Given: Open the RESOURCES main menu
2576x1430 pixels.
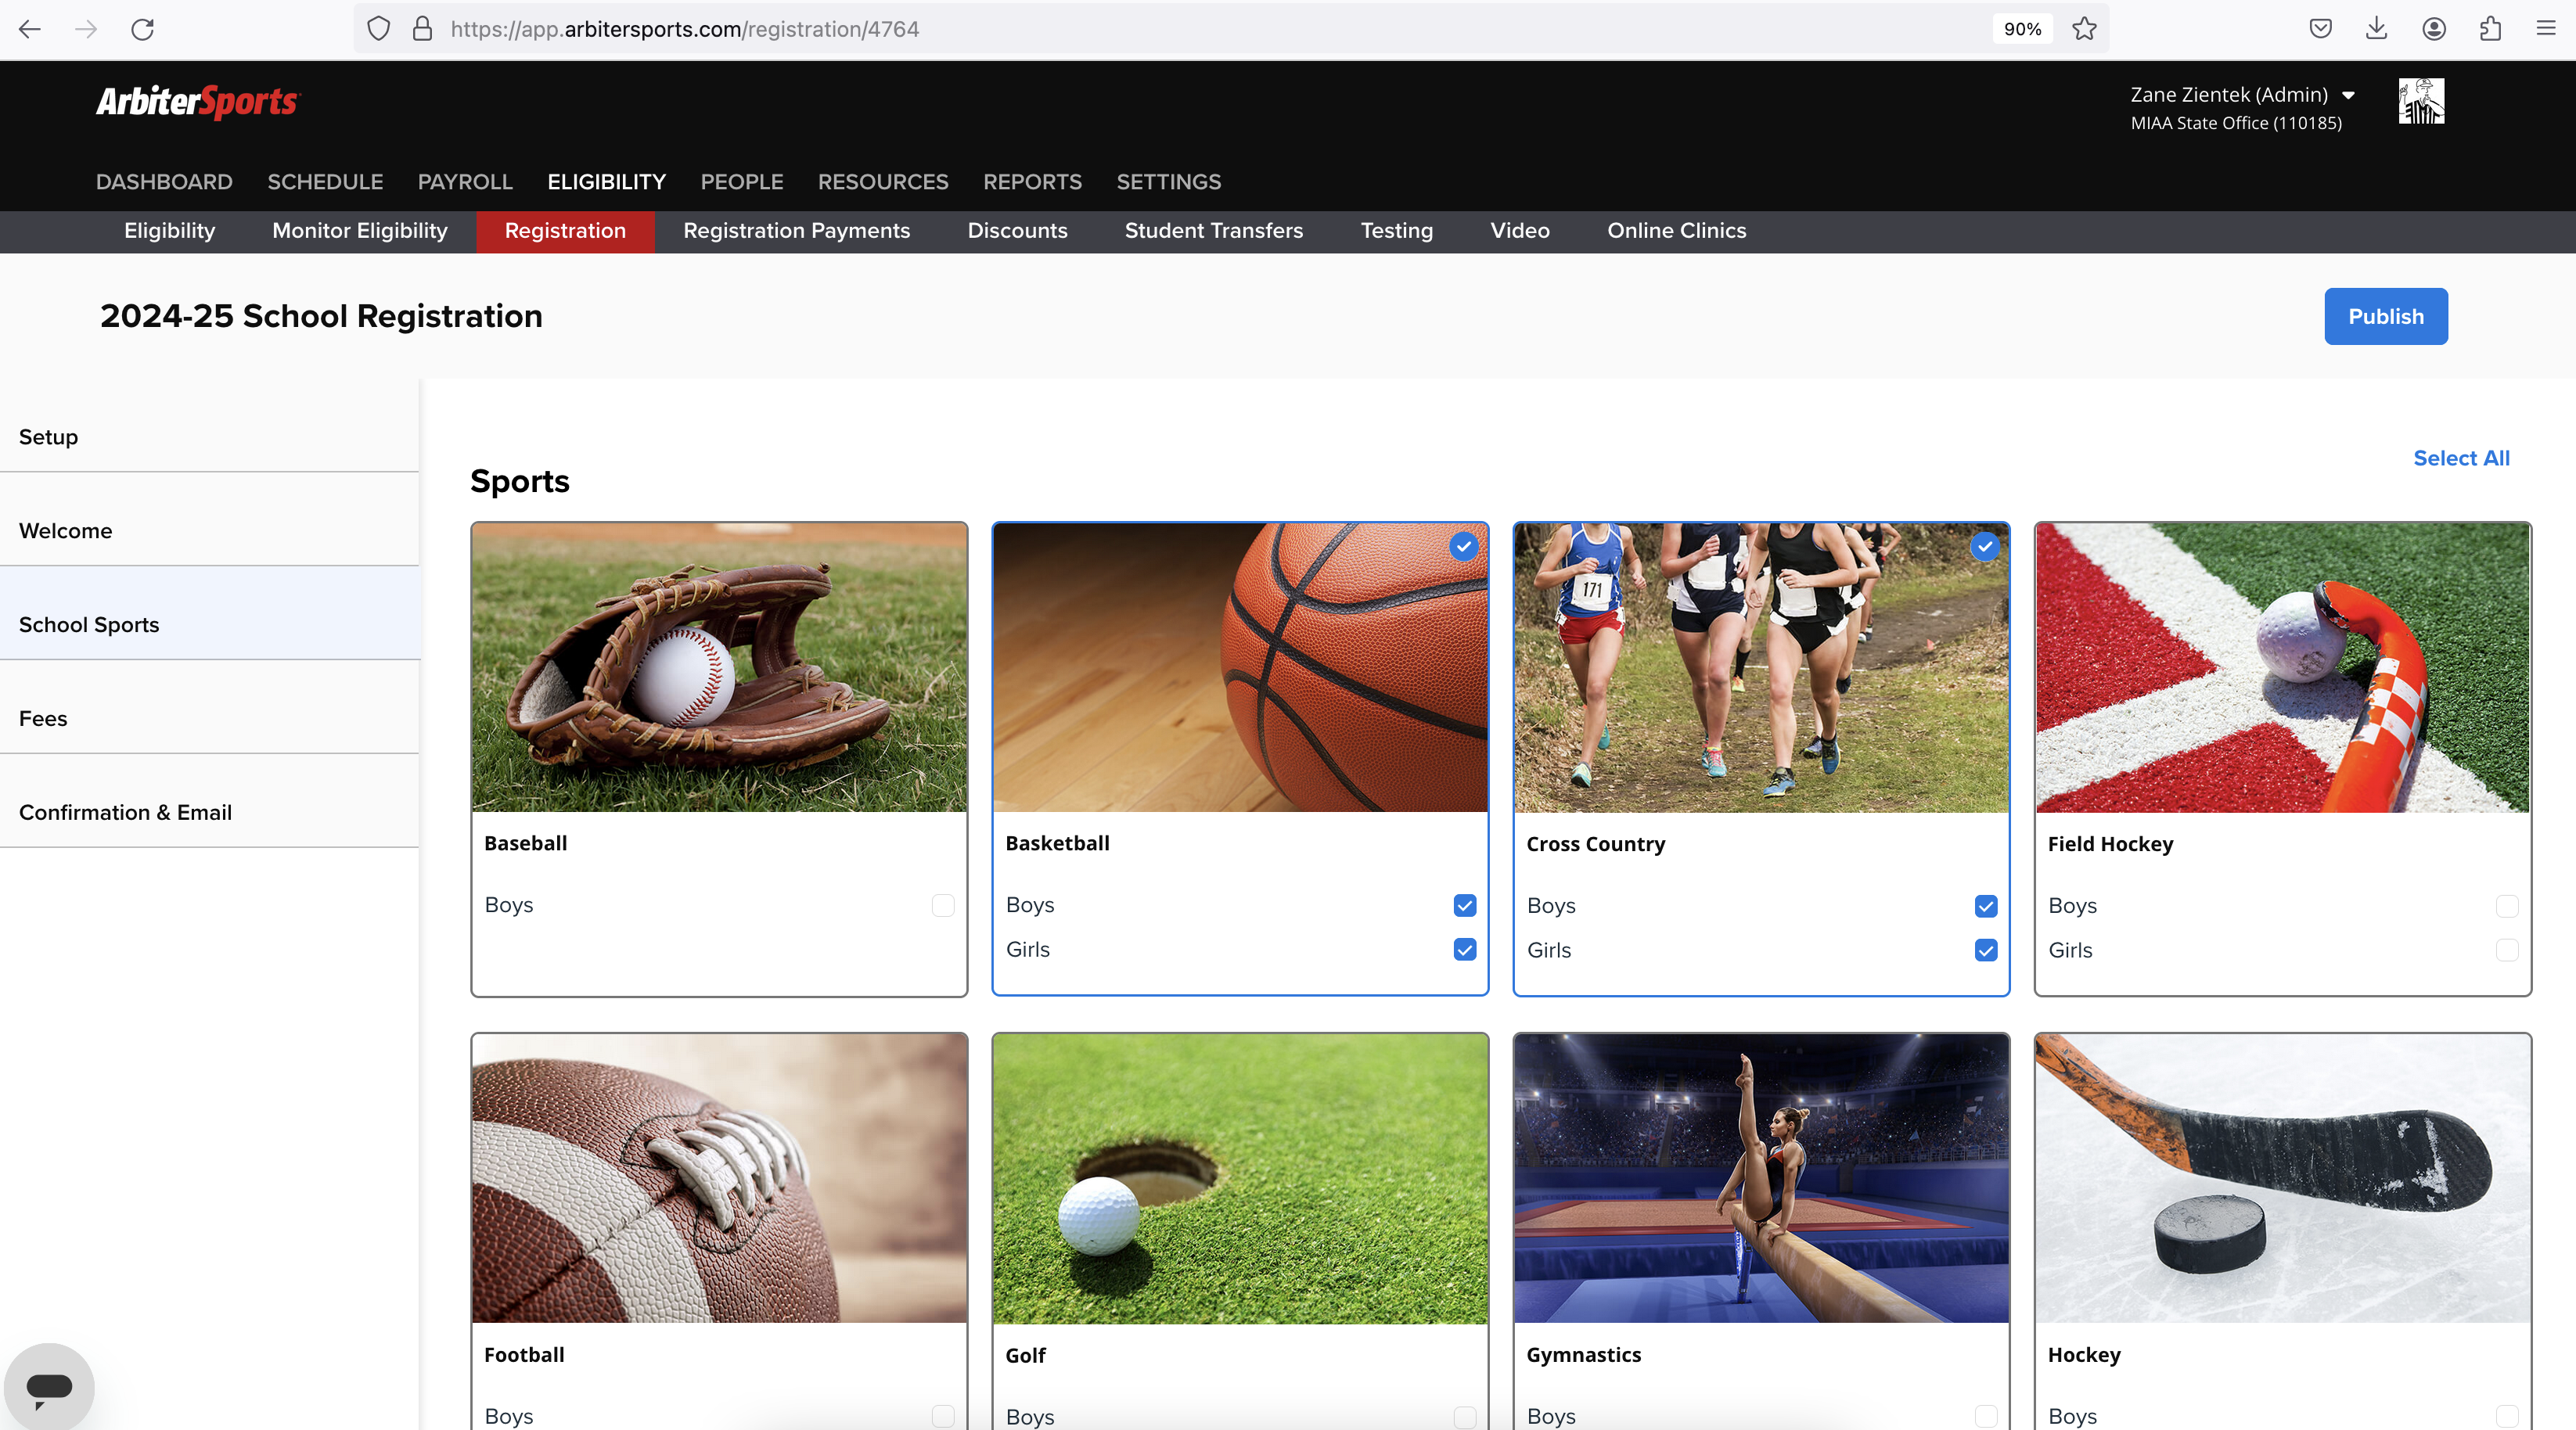Looking at the screenshot, I should [x=883, y=182].
